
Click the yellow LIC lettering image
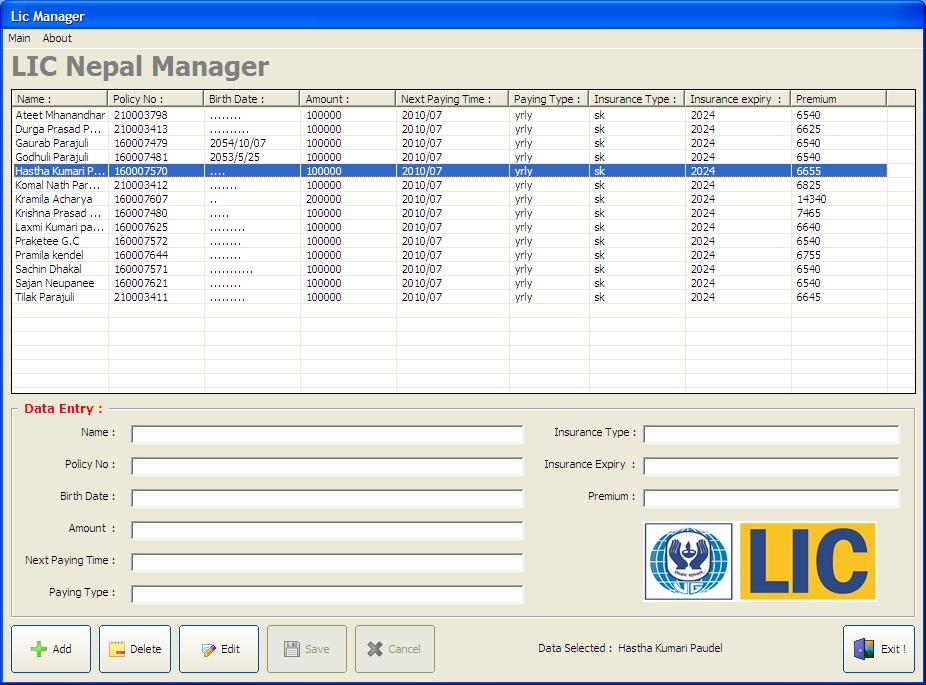808,561
